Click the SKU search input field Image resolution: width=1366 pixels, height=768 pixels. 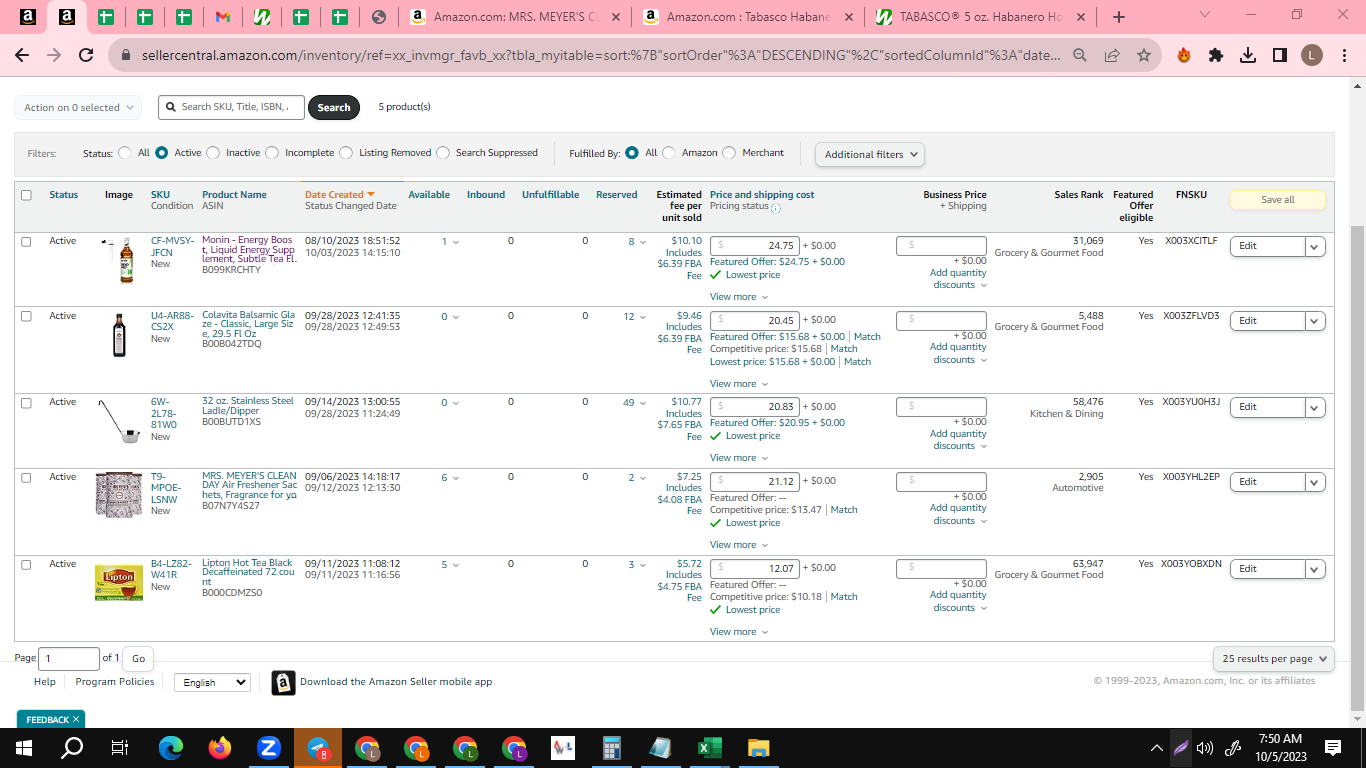point(231,107)
